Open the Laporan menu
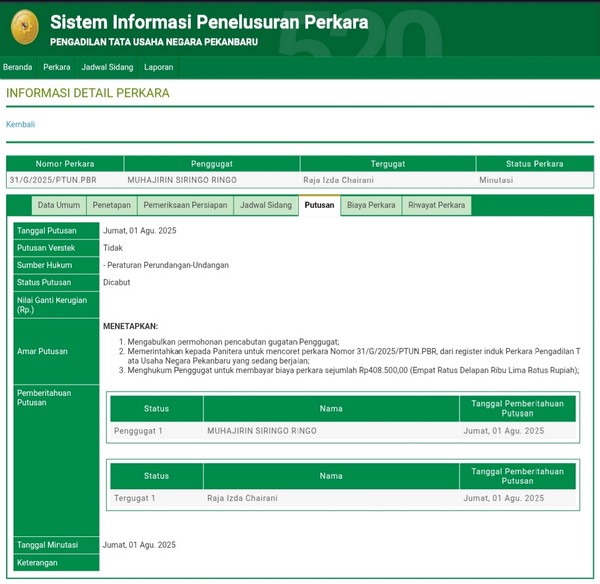 point(158,67)
